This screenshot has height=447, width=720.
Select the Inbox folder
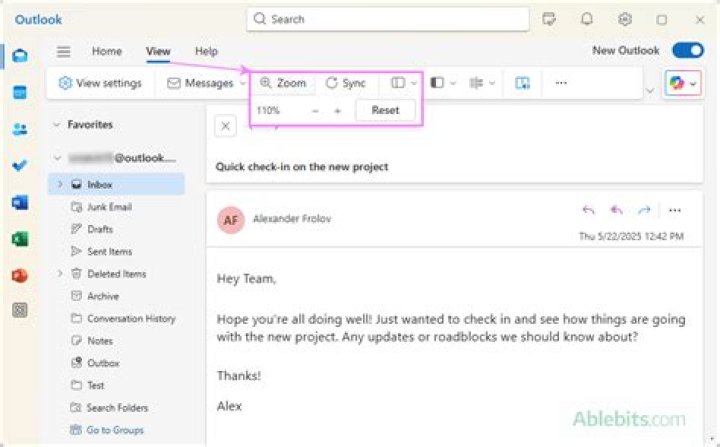pos(116,184)
